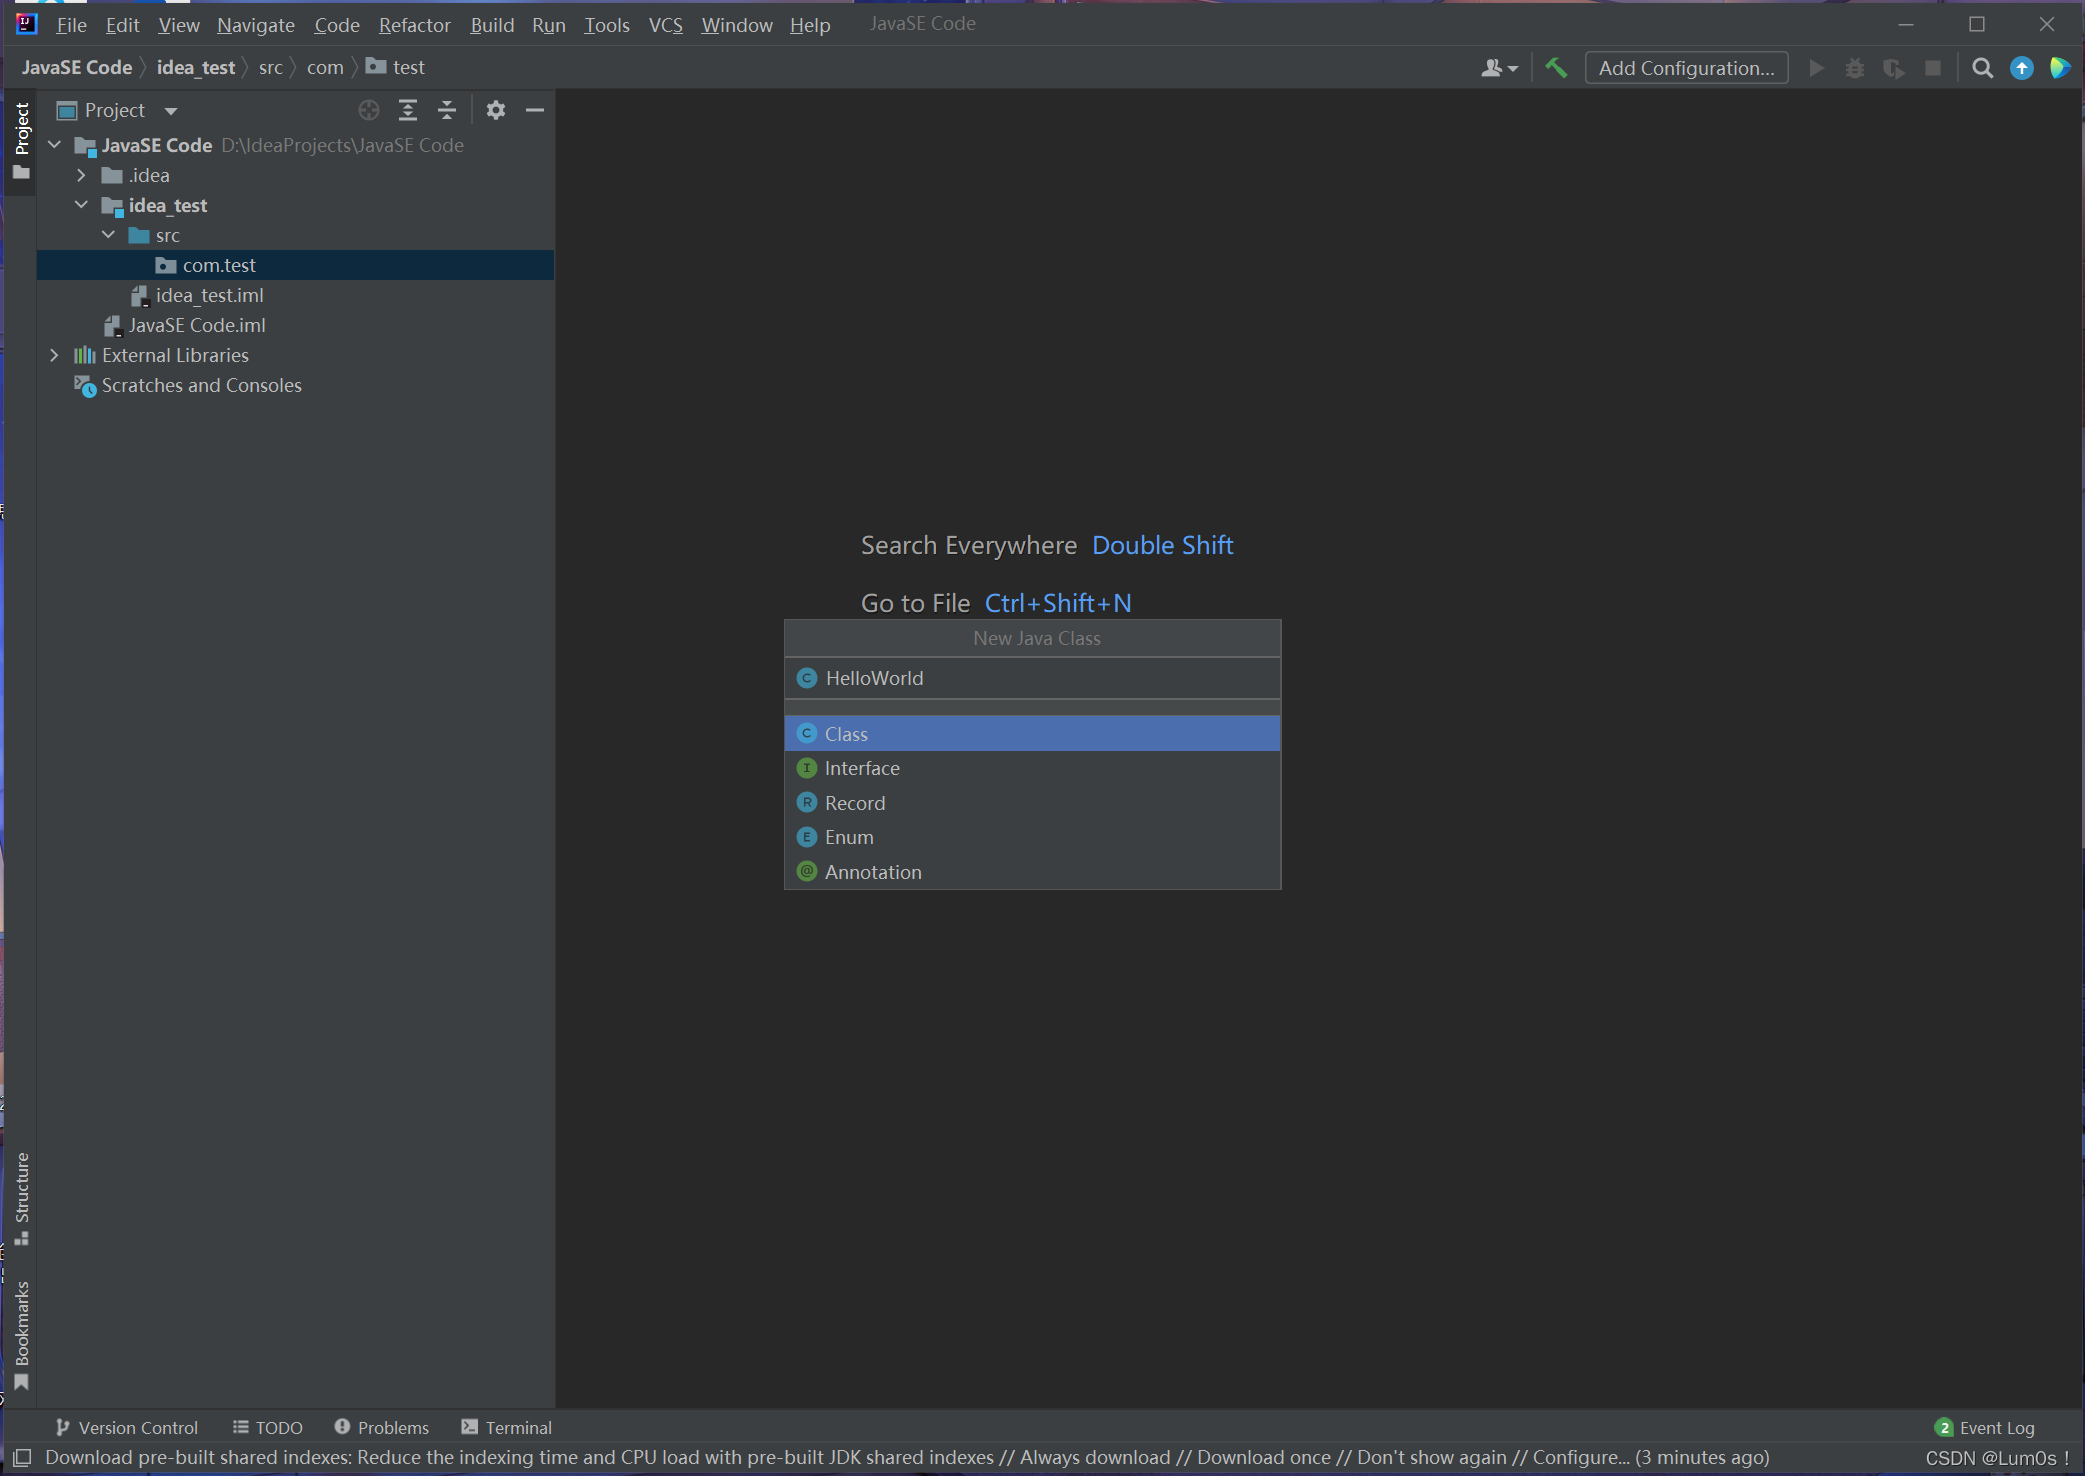Click Collapse All in Project panel
Image resolution: width=2085 pixels, height=1476 pixels.
point(447,110)
